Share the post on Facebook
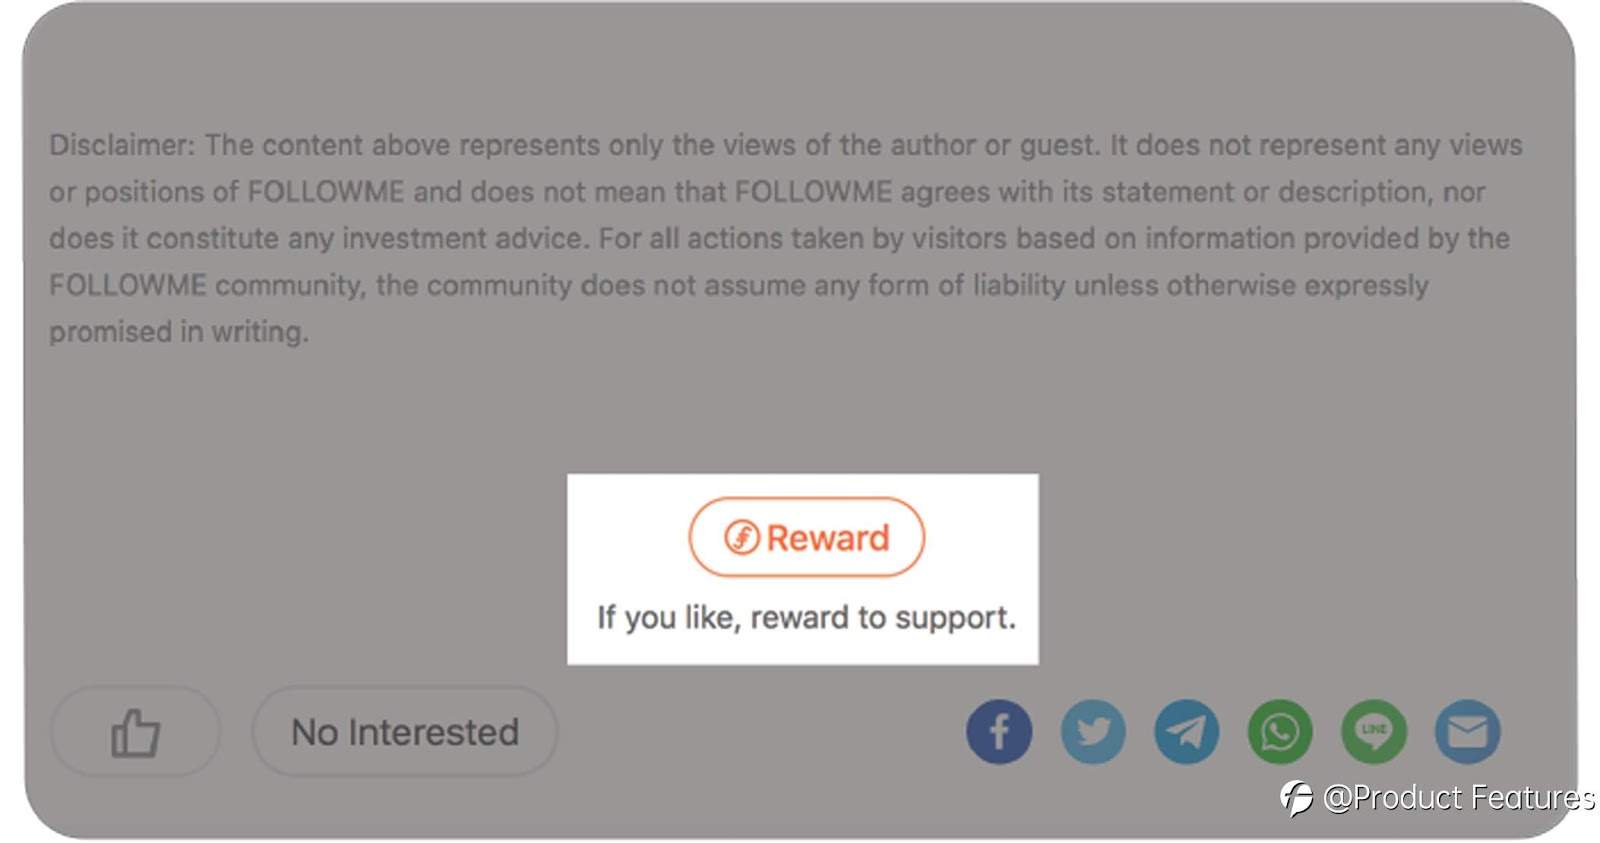Viewport: 1600px width, 843px height. coord(999,732)
